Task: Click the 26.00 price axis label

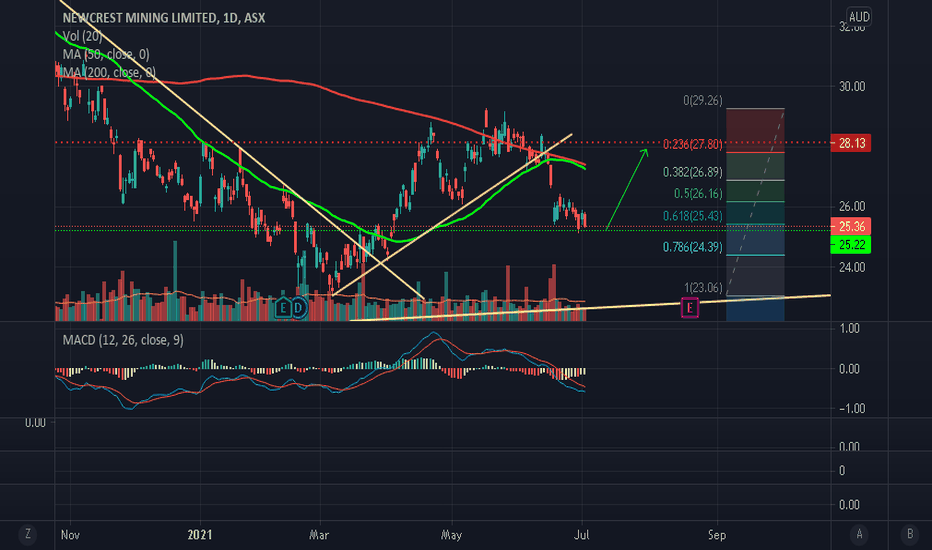Action: pyautogui.click(x=852, y=206)
